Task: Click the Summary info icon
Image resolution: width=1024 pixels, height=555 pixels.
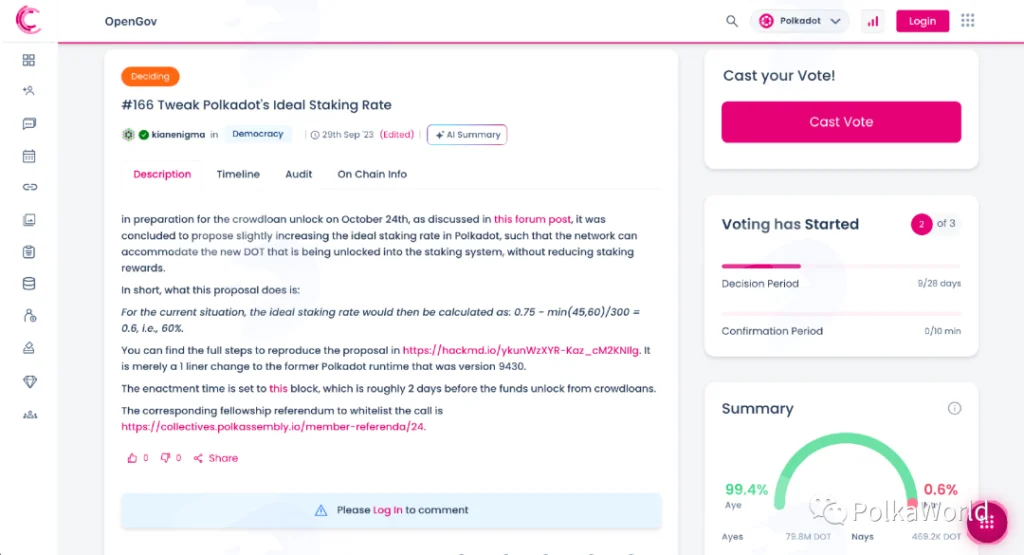Action: coord(954,408)
